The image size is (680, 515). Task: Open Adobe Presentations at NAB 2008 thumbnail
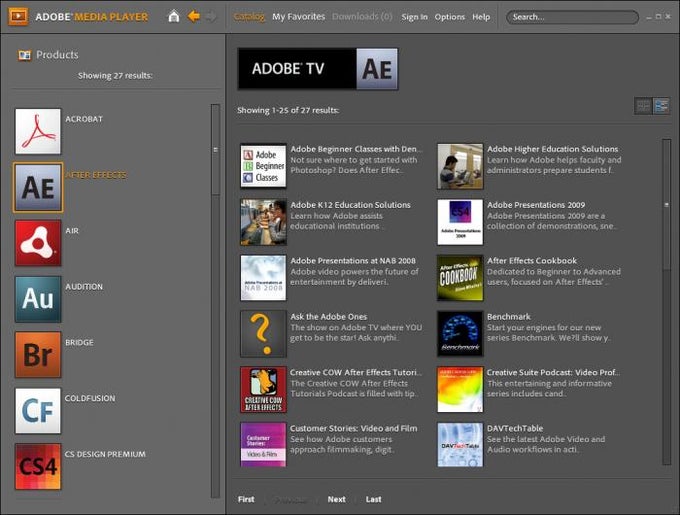263,278
